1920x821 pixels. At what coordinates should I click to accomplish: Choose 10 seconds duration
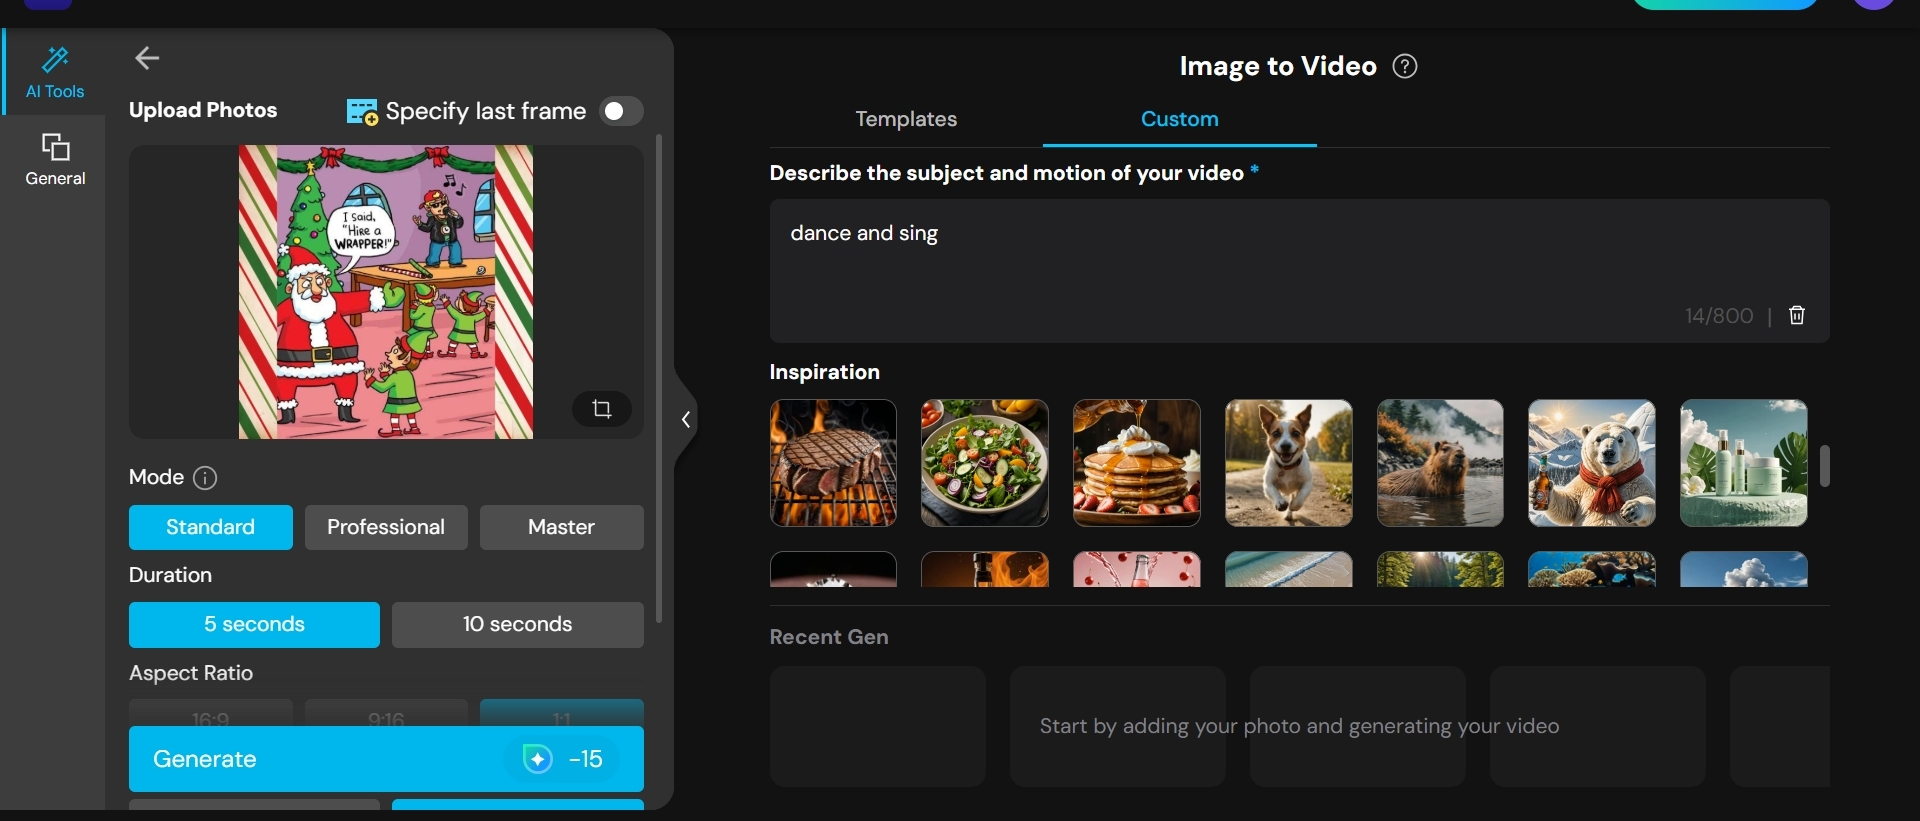point(518,625)
